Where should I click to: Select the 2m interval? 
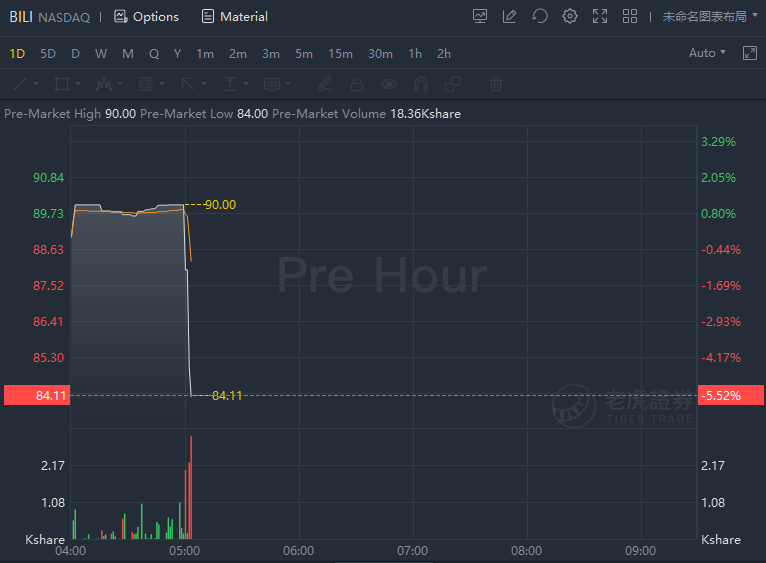238,53
